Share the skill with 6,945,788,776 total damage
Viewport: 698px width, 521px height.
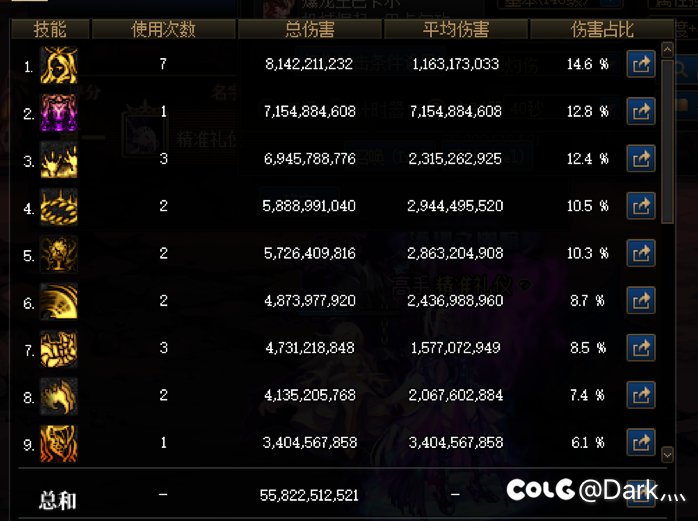click(x=641, y=159)
